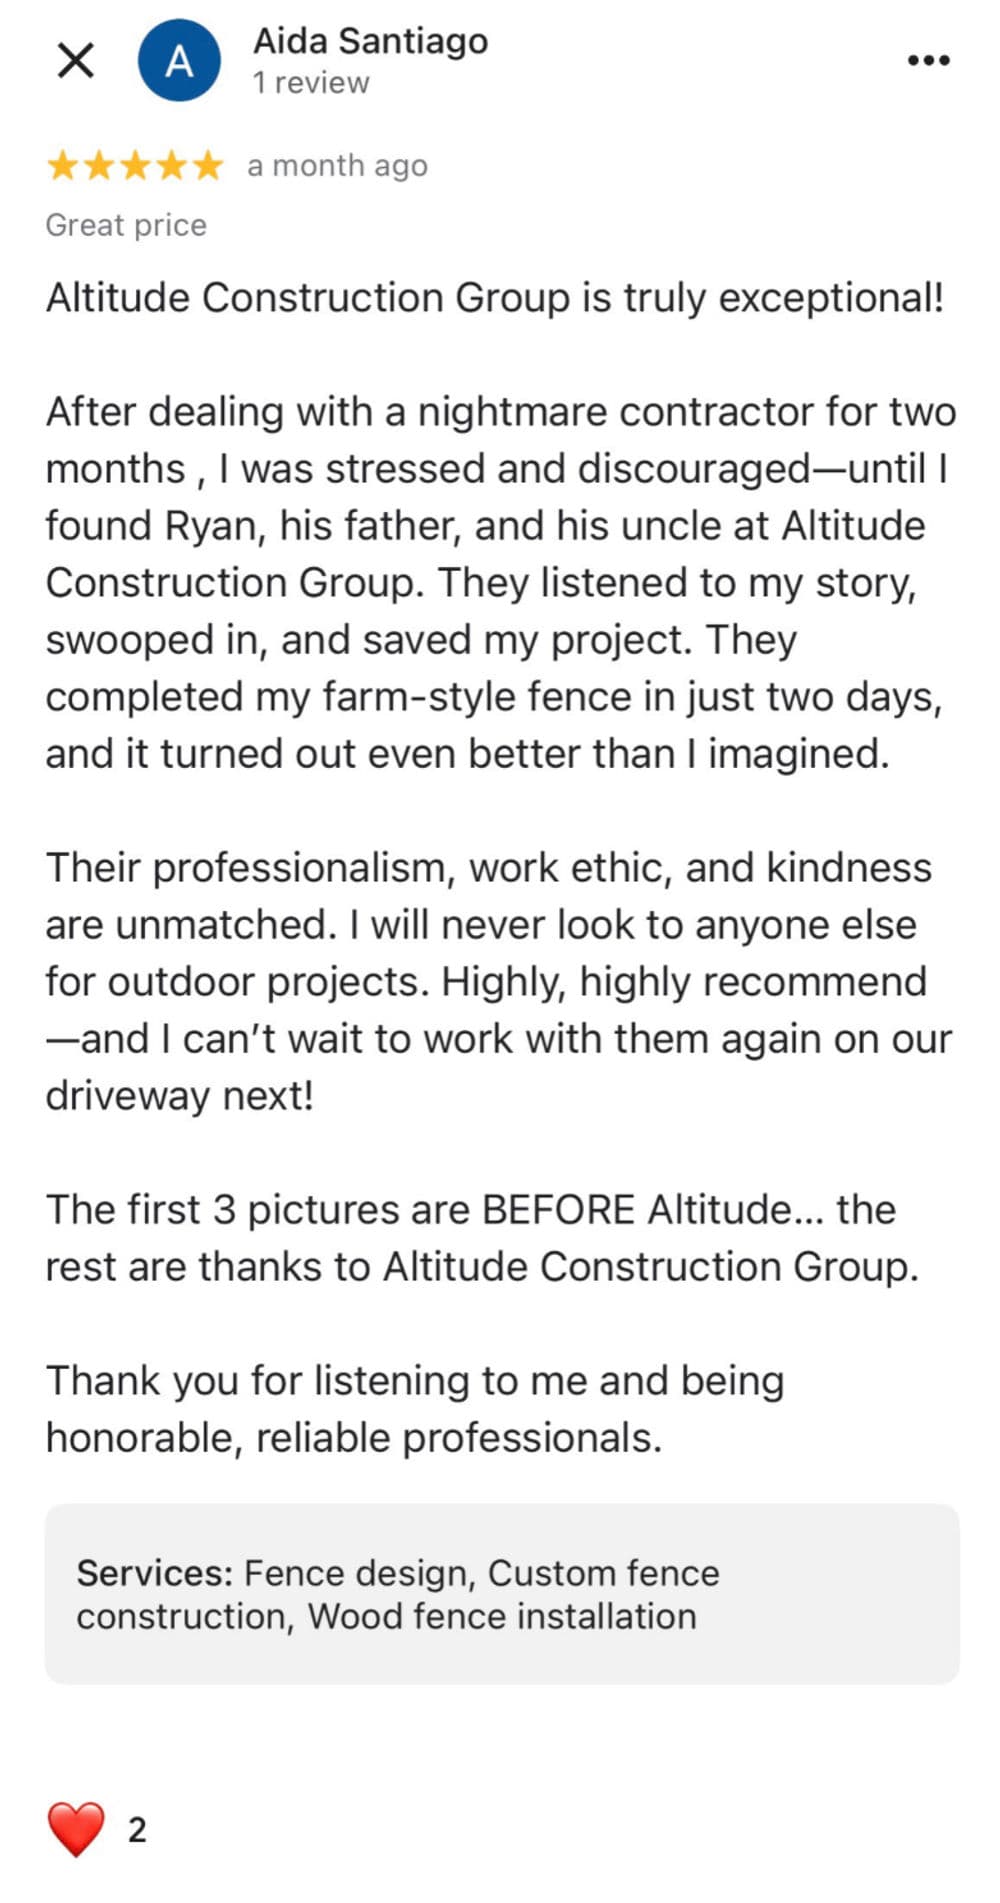This screenshot has width=1000, height=1903.
Task: Click the blue "A" profile avatar
Action: tap(179, 61)
